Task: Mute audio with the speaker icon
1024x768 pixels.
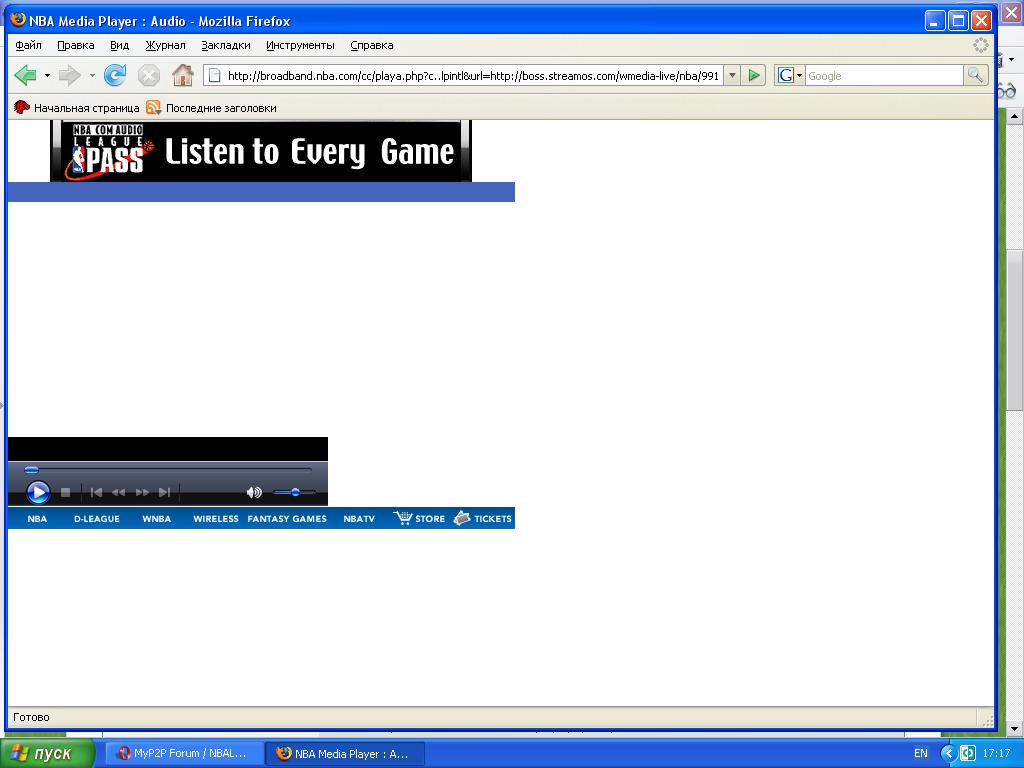Action: coord(254,492)
